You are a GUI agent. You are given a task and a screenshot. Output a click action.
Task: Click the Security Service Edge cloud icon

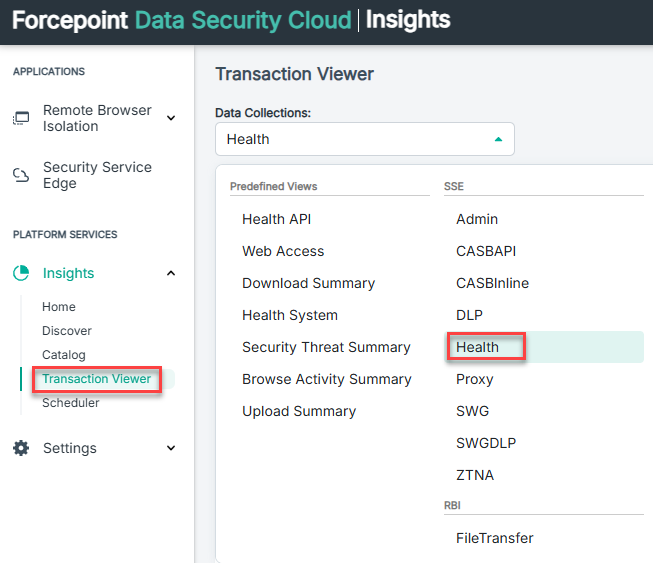pyautogui.click(x=21, y=176)
